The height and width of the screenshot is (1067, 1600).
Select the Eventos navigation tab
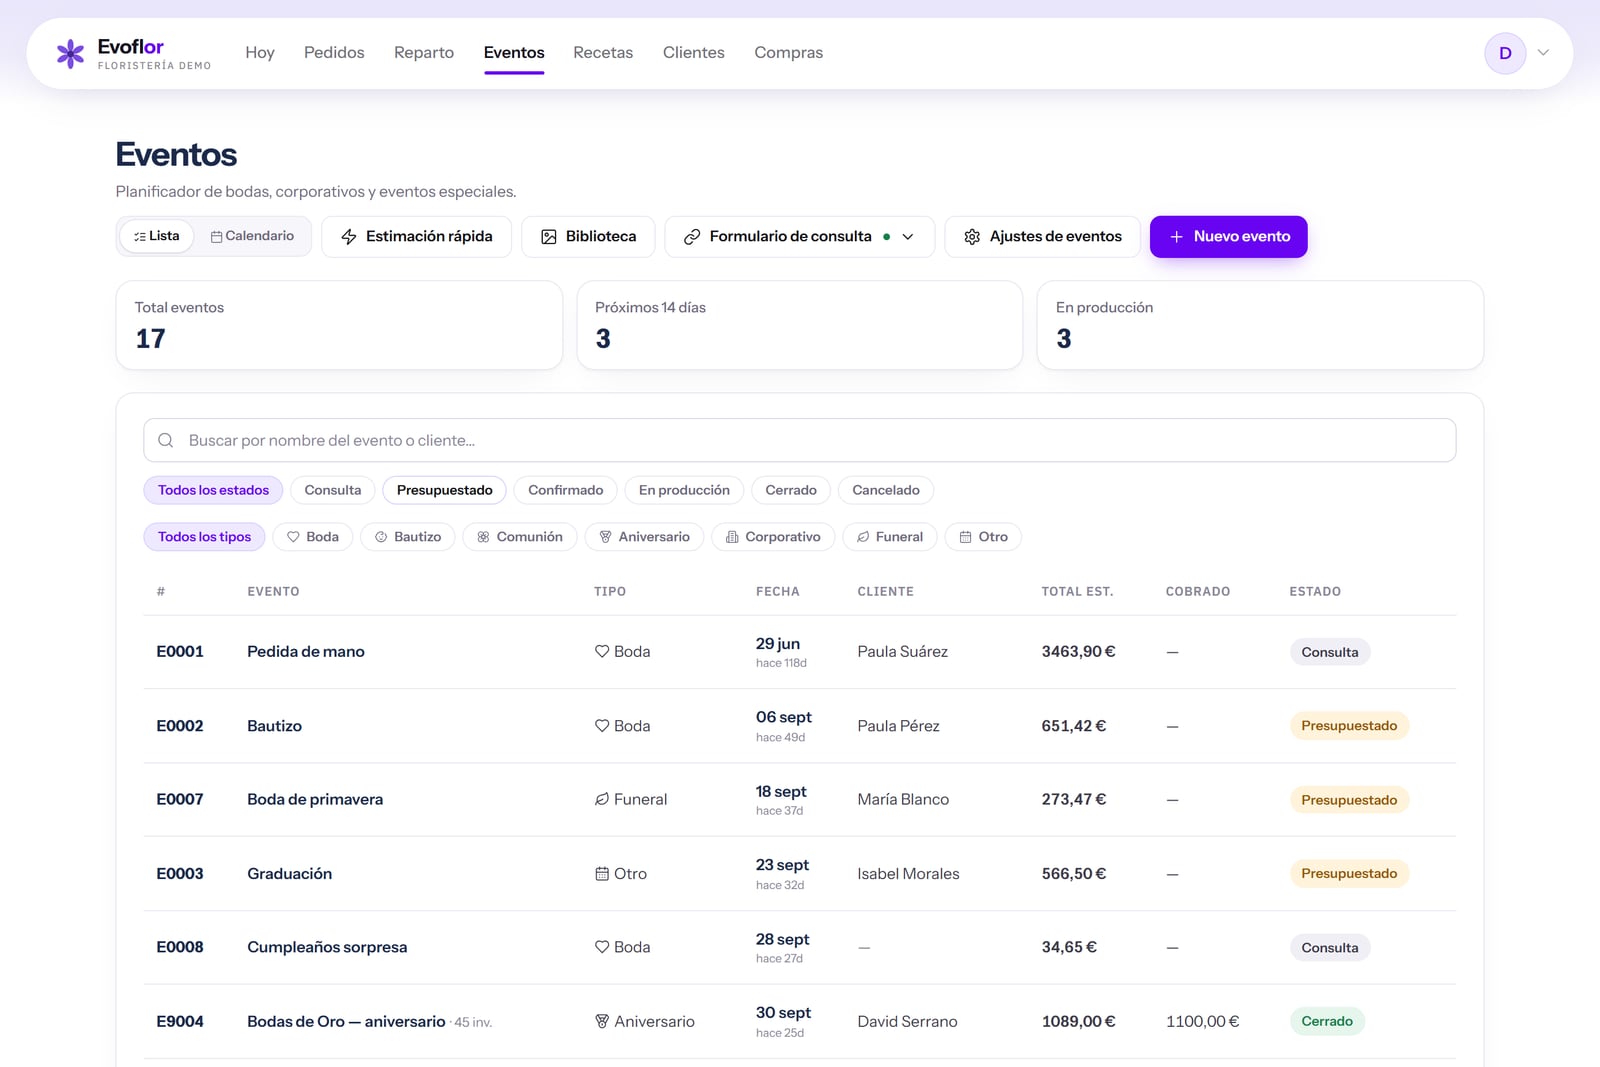click(514, 52)
